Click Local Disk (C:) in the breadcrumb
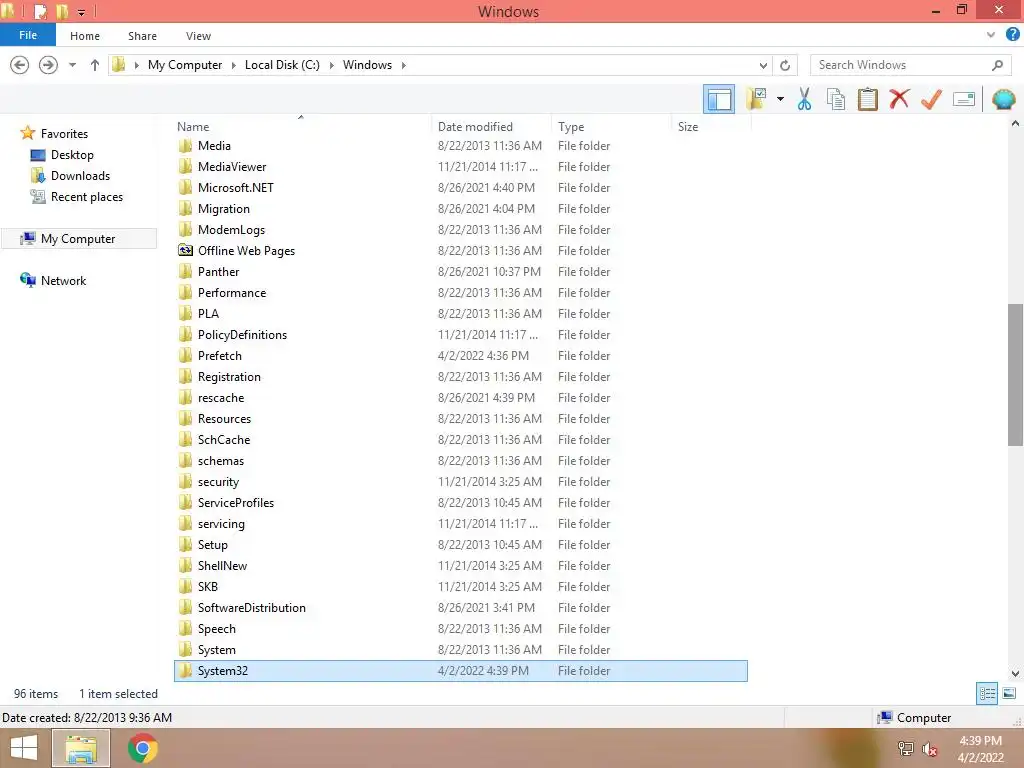 point(282,65)
